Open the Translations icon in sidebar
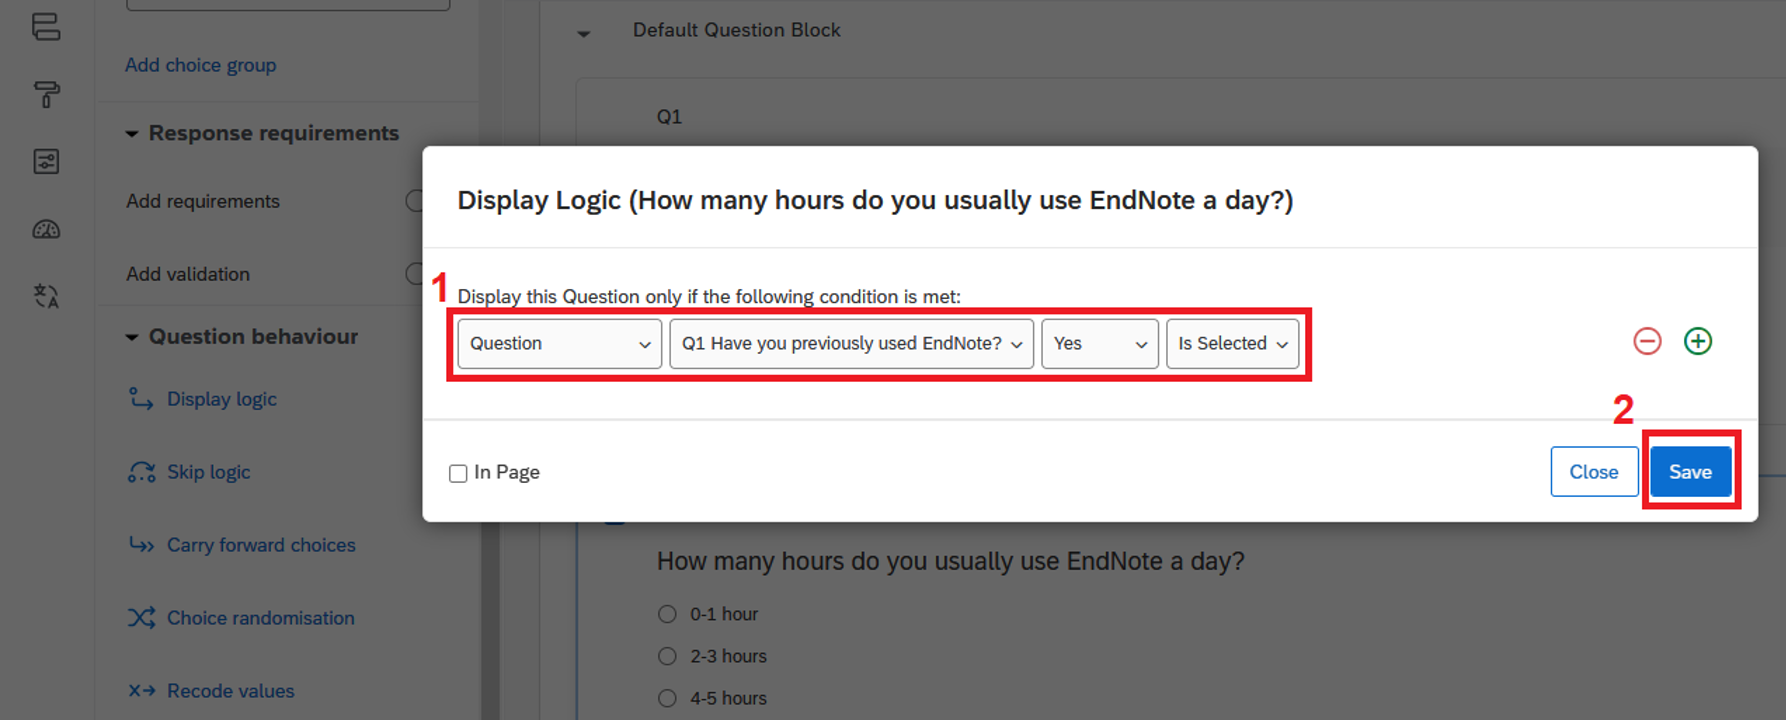 46,296
